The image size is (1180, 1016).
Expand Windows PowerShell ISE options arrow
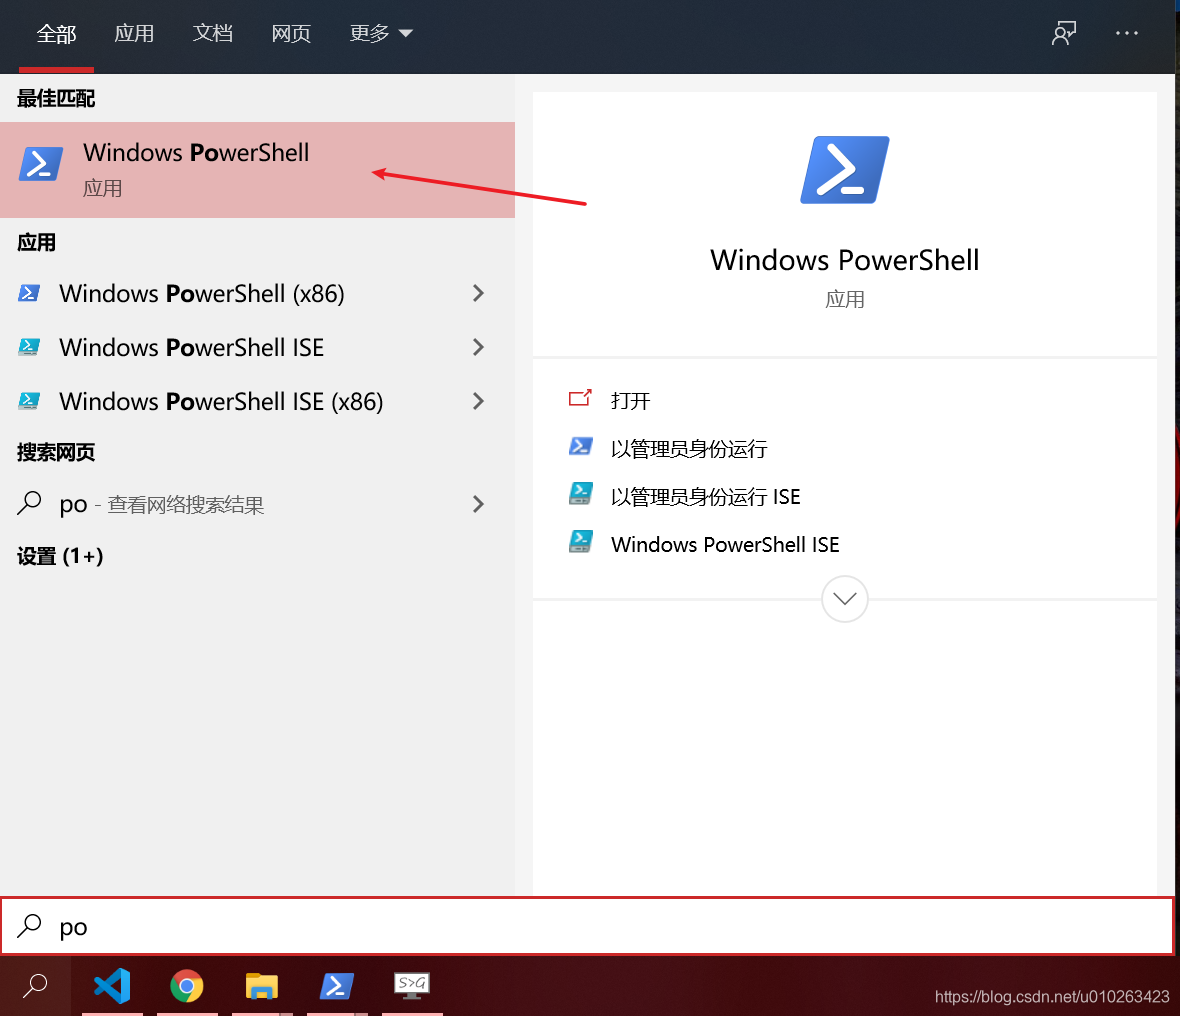click(478, 348)
